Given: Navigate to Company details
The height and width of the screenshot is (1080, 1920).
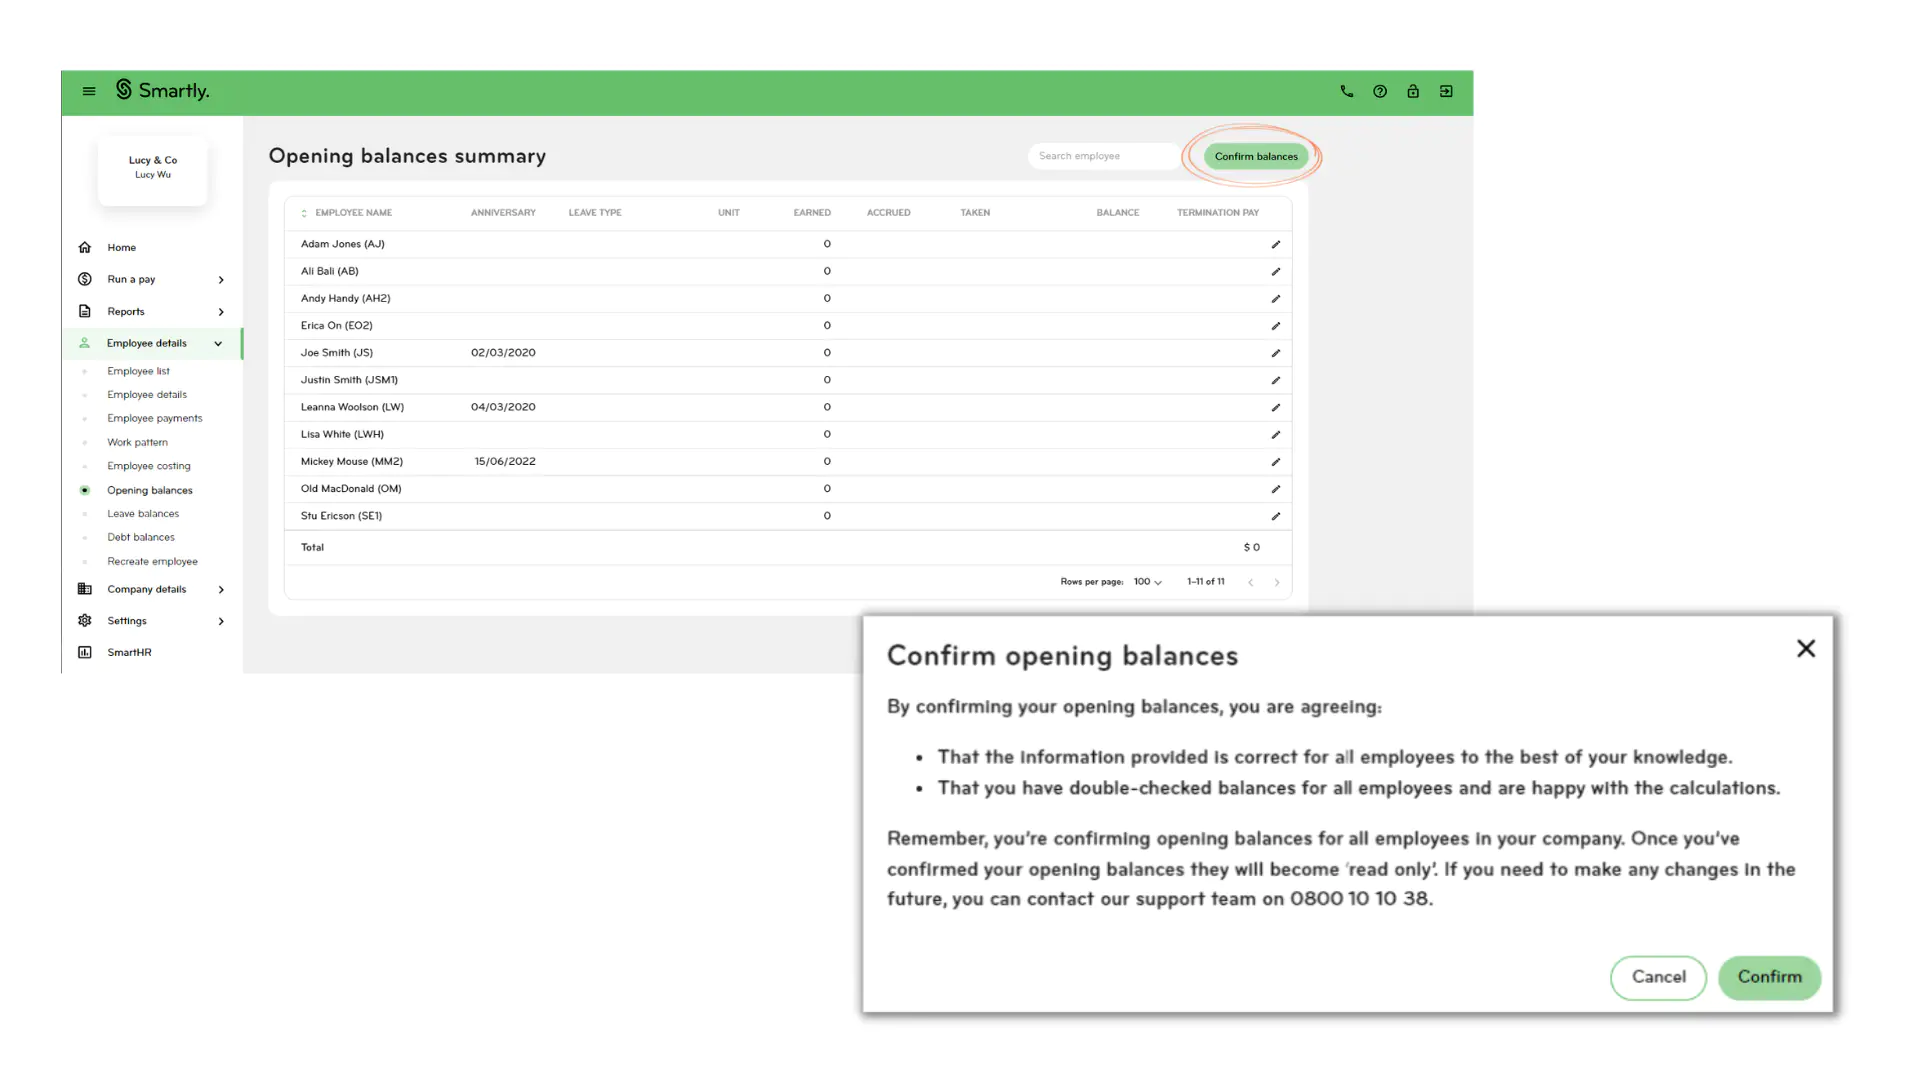Looking at the screenshot, I should (x=146, y=588).
